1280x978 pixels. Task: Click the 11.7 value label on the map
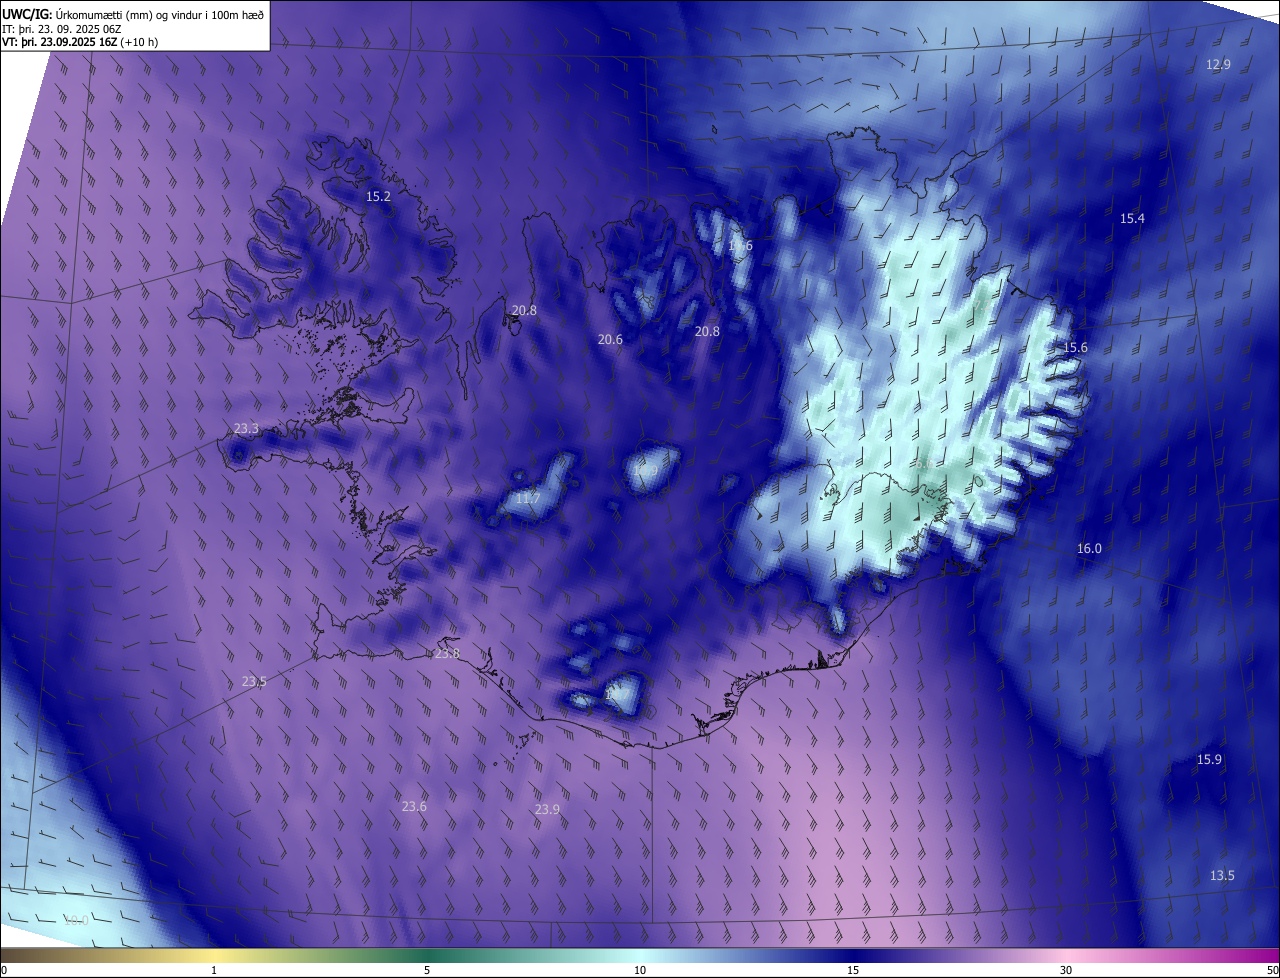(528, 498)
